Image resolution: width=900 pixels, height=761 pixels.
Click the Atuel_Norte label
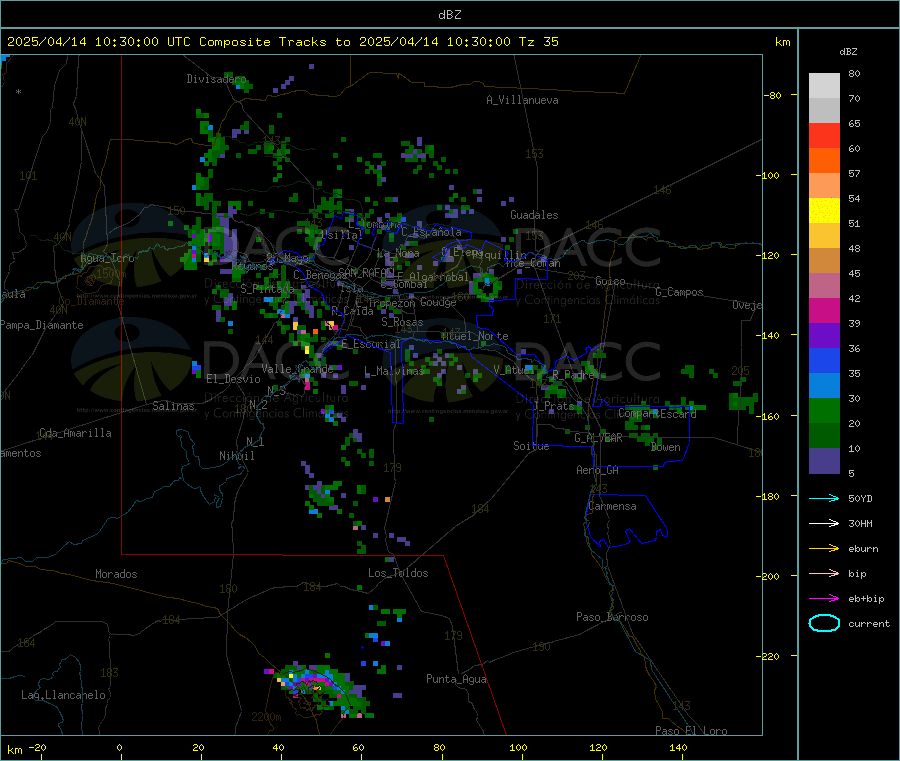coord(475,336)
